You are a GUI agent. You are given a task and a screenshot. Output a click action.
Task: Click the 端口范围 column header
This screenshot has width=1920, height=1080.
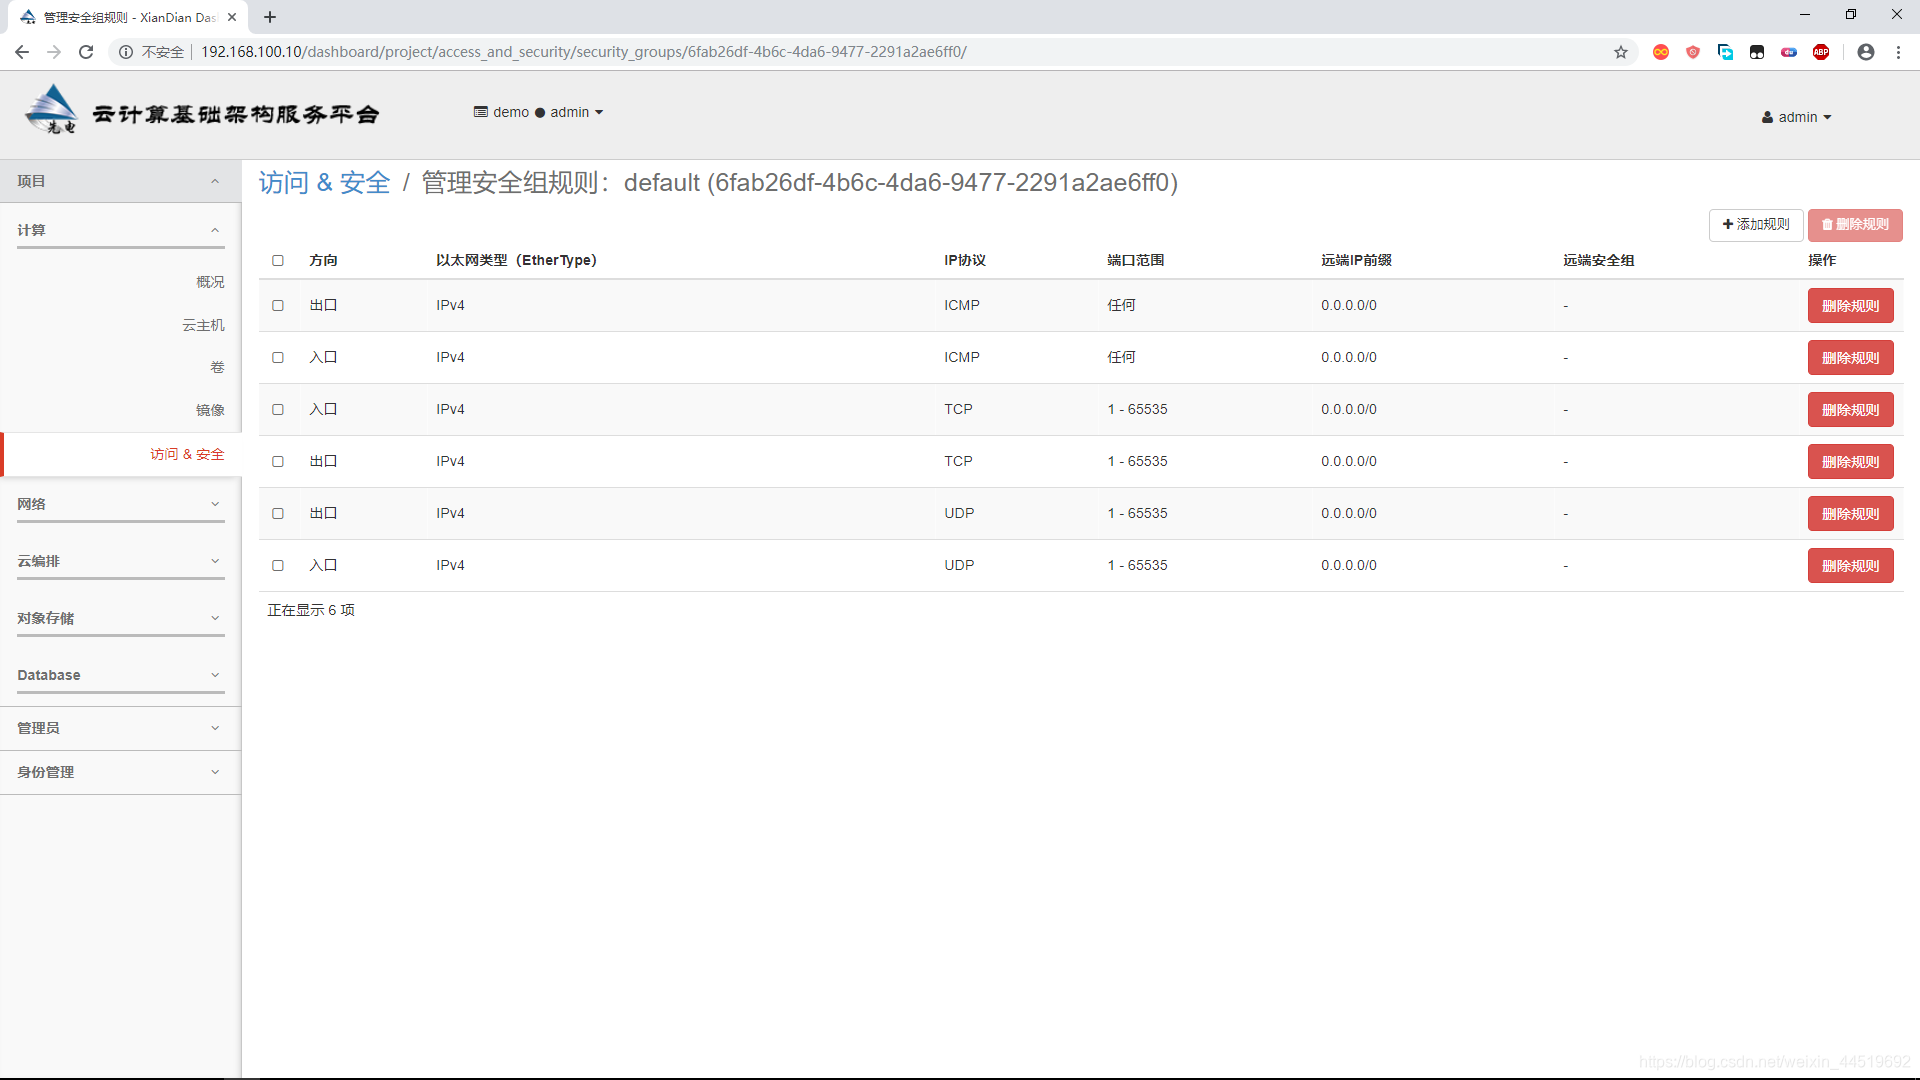pyautogui.click(x=1135, y=260)
